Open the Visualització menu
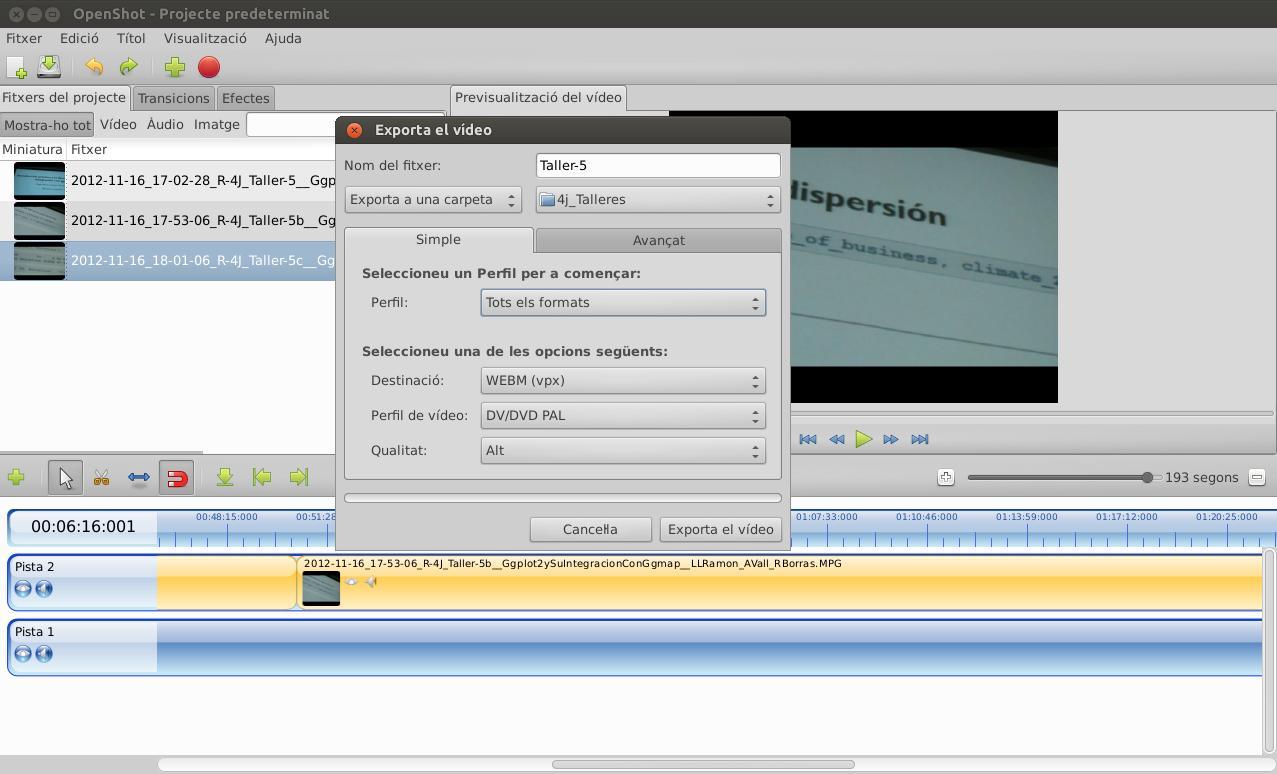 click(x=205, y=38)
